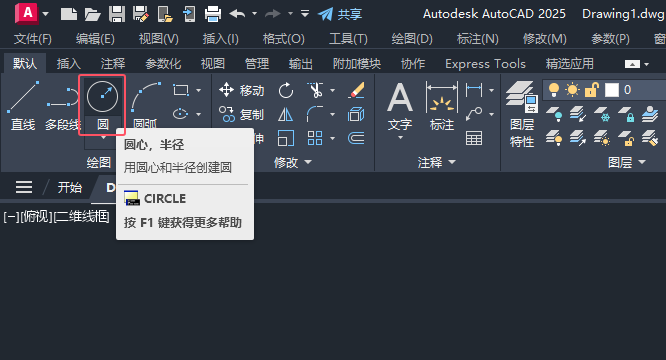Expand the Rectangle tool dropdown arrow
This screenshot has width=666, height=360.
[198, 90]
